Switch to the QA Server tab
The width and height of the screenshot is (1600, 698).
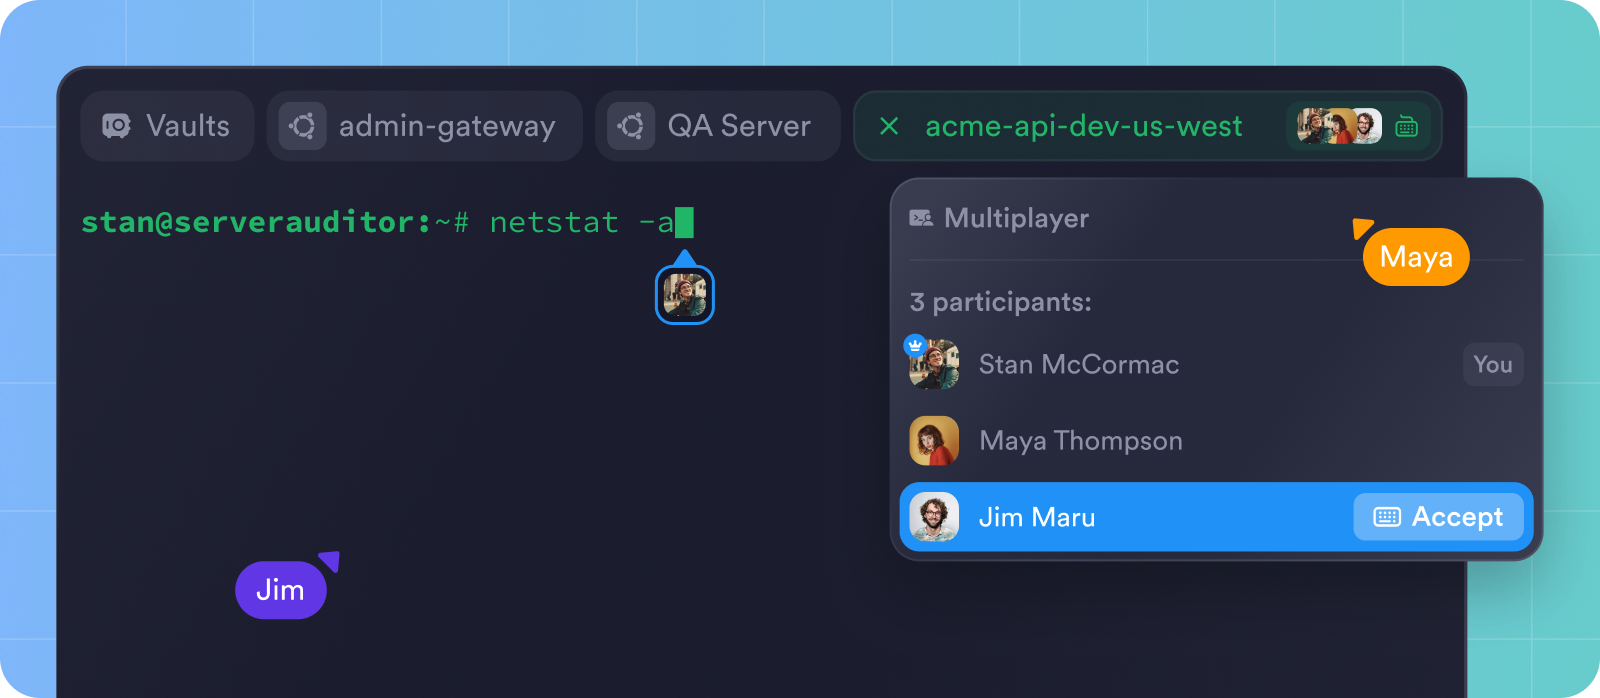pyautogui.click(x=717, y=126)
